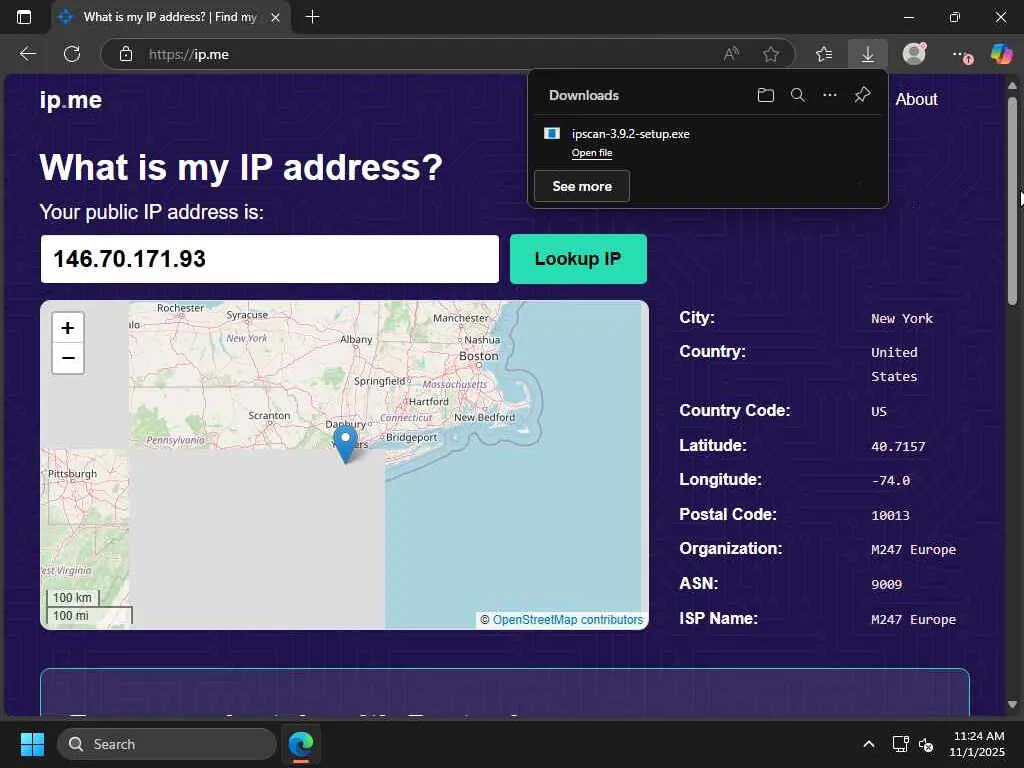The image size is (1024, 768).
Task: Click the muted volume tray icon
Action: [926, 744]
